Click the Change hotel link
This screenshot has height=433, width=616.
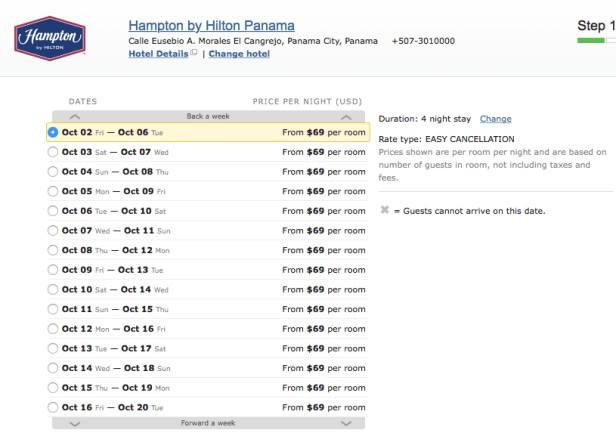tap(239, 54)
